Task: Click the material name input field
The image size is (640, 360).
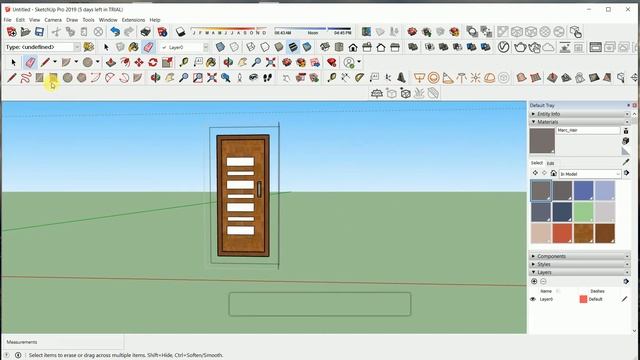Action: pyautogui.click(x=588, y=130)
